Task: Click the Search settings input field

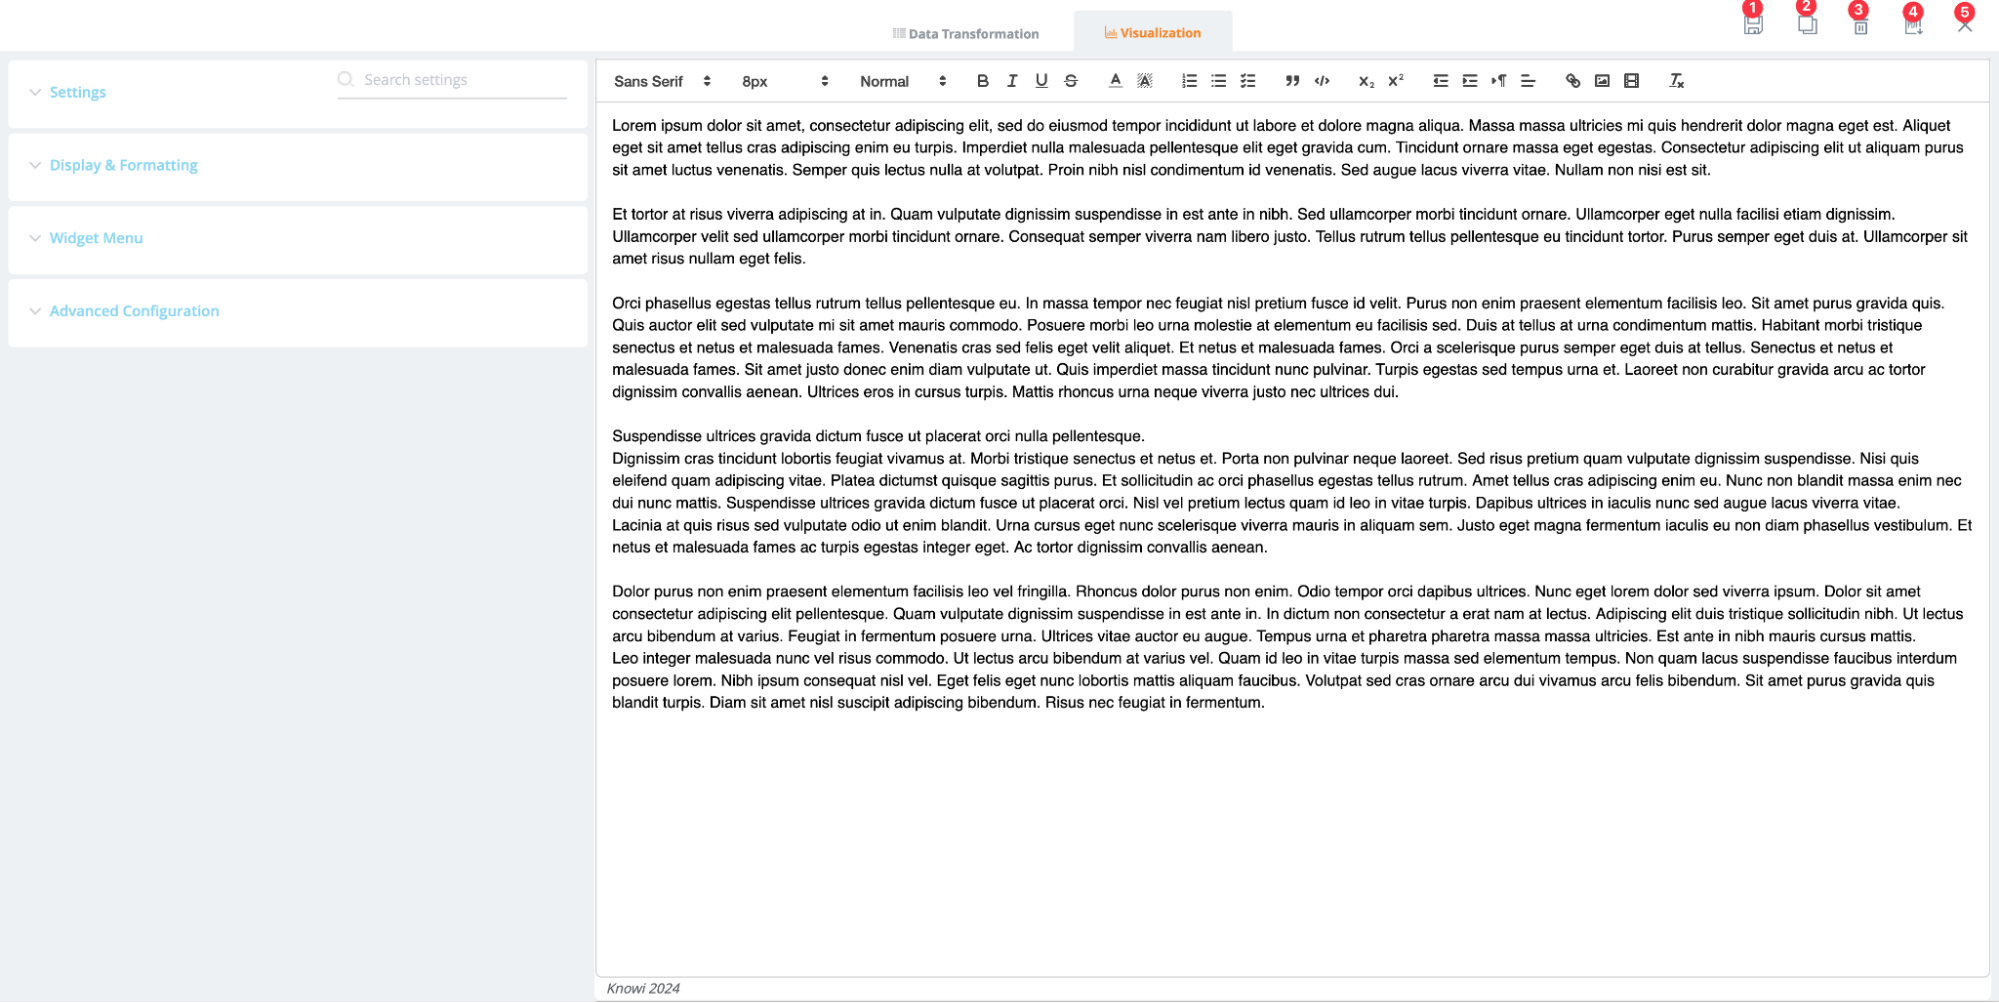Action: point(452,79)
